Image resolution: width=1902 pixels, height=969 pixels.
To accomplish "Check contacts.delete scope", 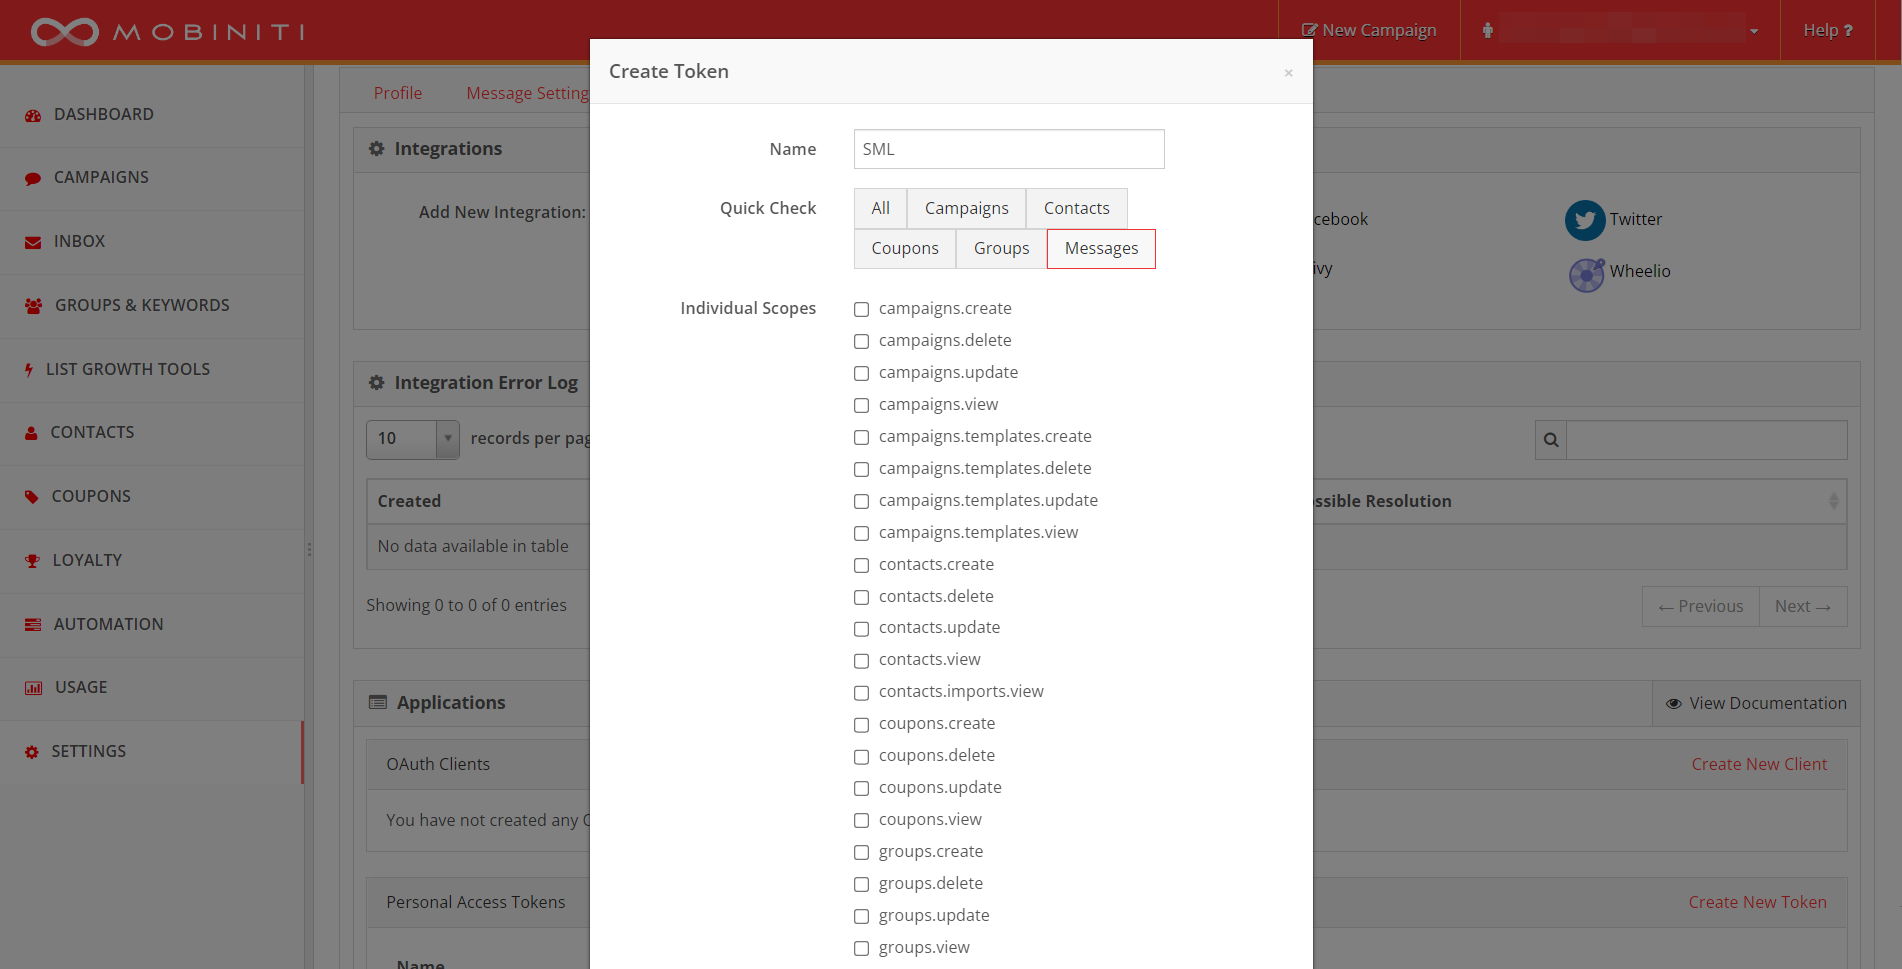I will pos(861,598).
